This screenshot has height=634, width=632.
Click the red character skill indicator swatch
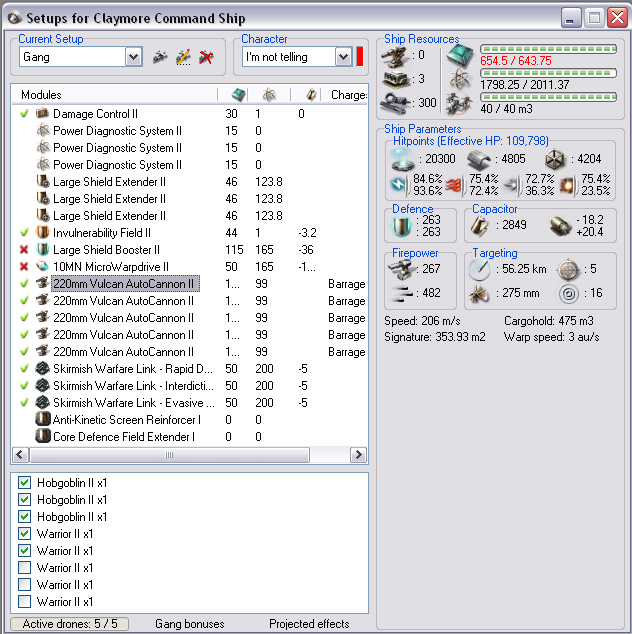click(359, 57)
